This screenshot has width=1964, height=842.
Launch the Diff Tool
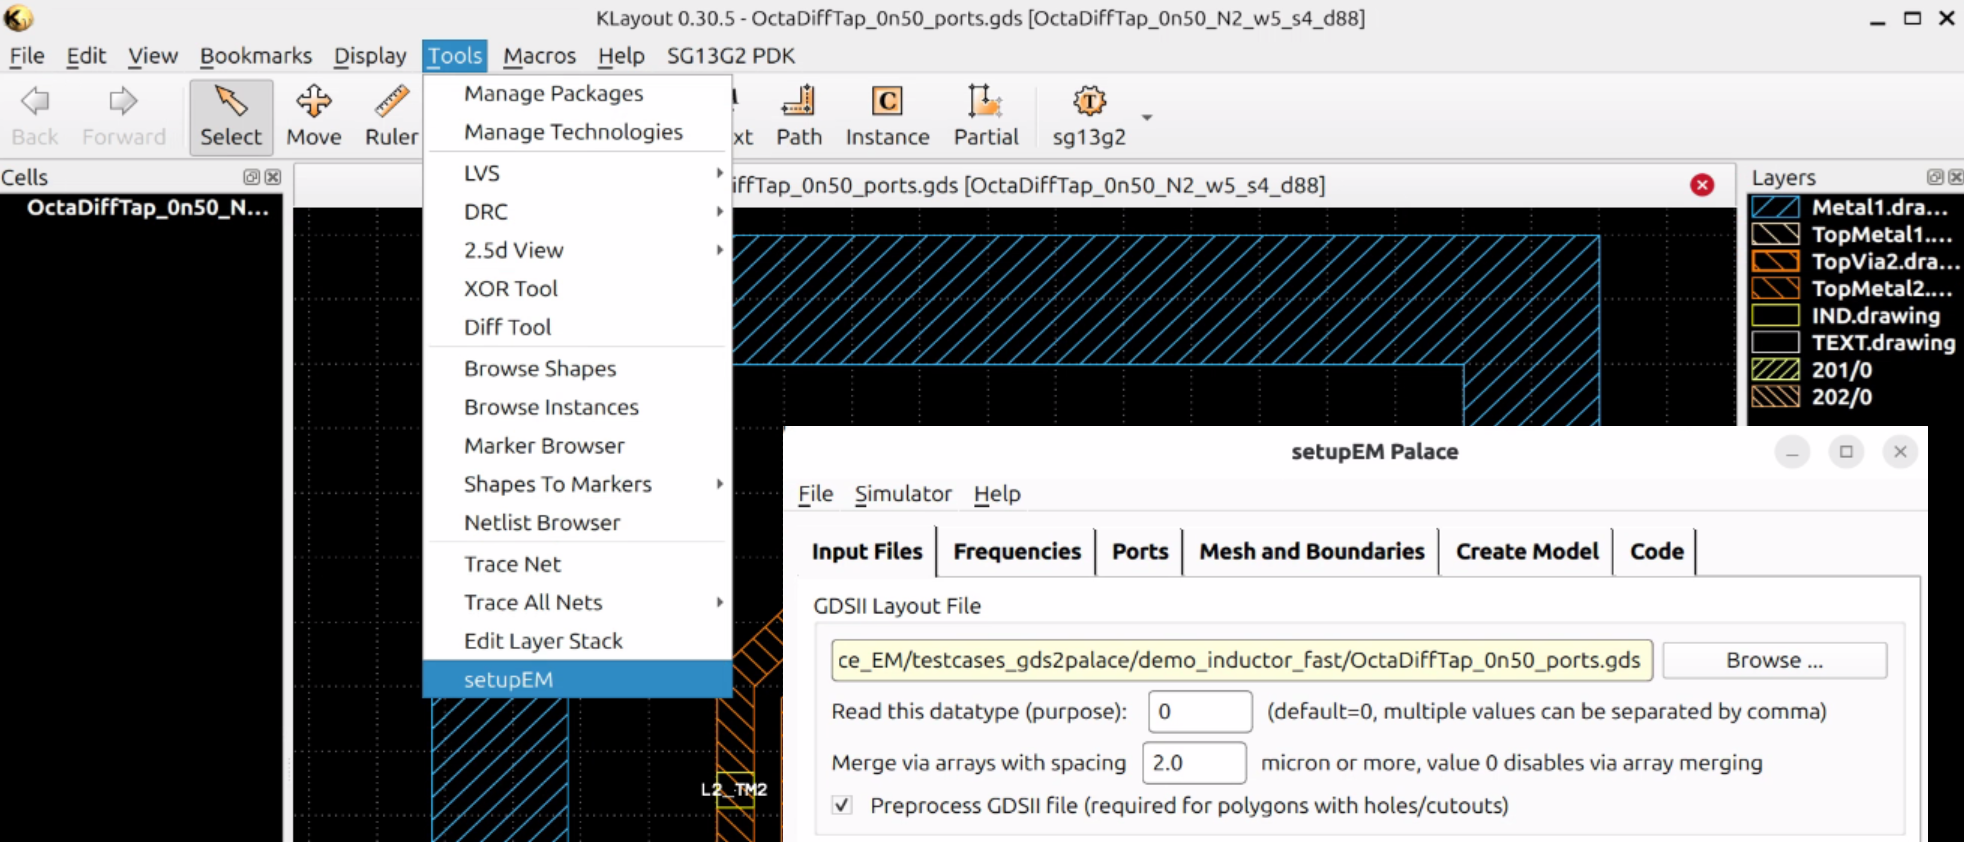[578, 327]
